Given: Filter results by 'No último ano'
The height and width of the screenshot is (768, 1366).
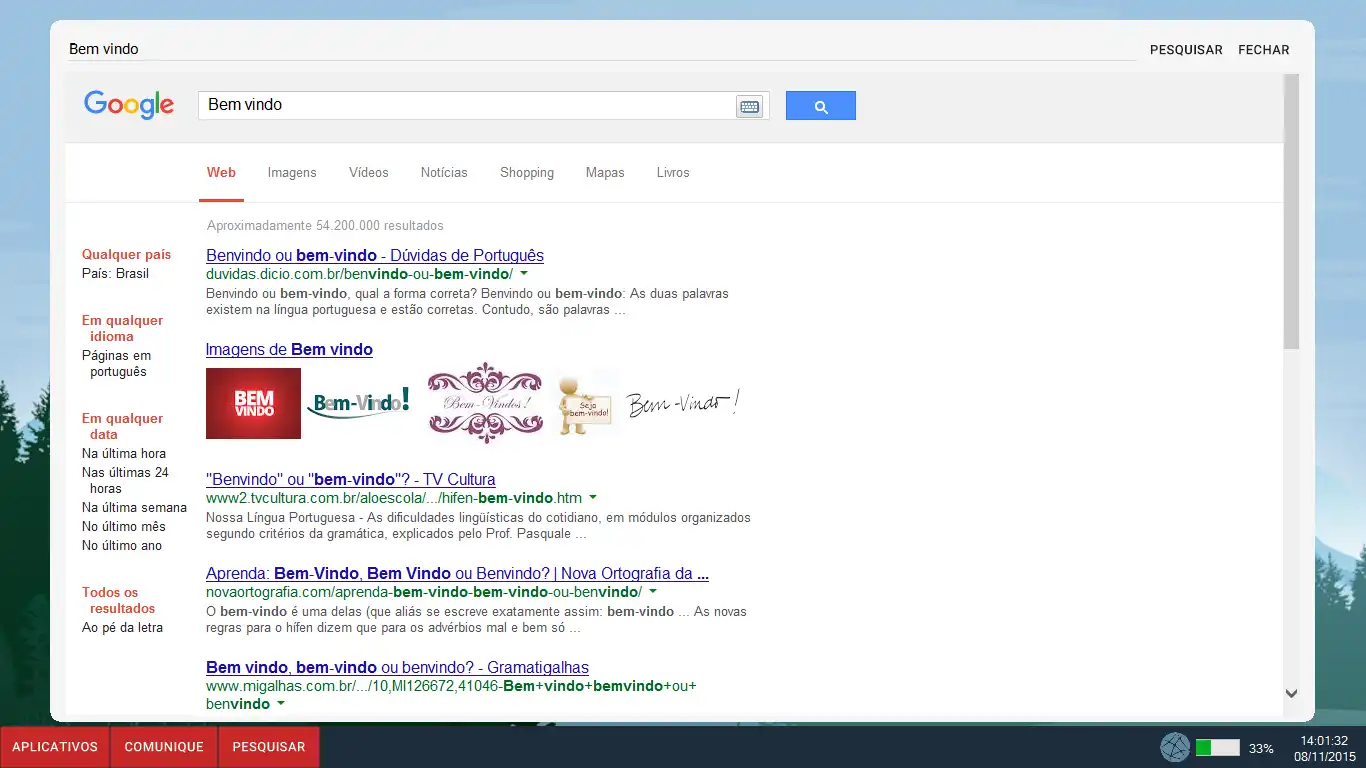Looking at the screenshot, I should [122, 545].
